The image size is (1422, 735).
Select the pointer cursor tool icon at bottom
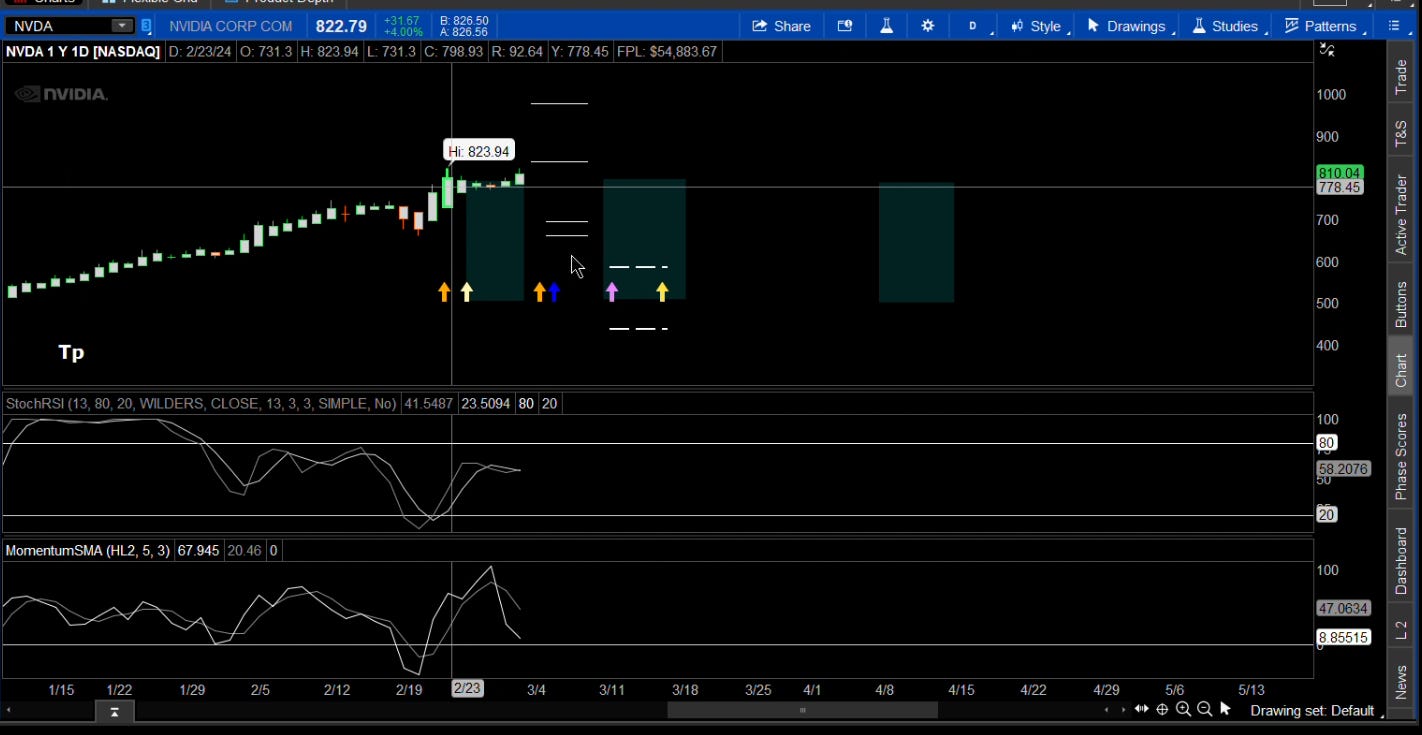(x=1226, y=710)
